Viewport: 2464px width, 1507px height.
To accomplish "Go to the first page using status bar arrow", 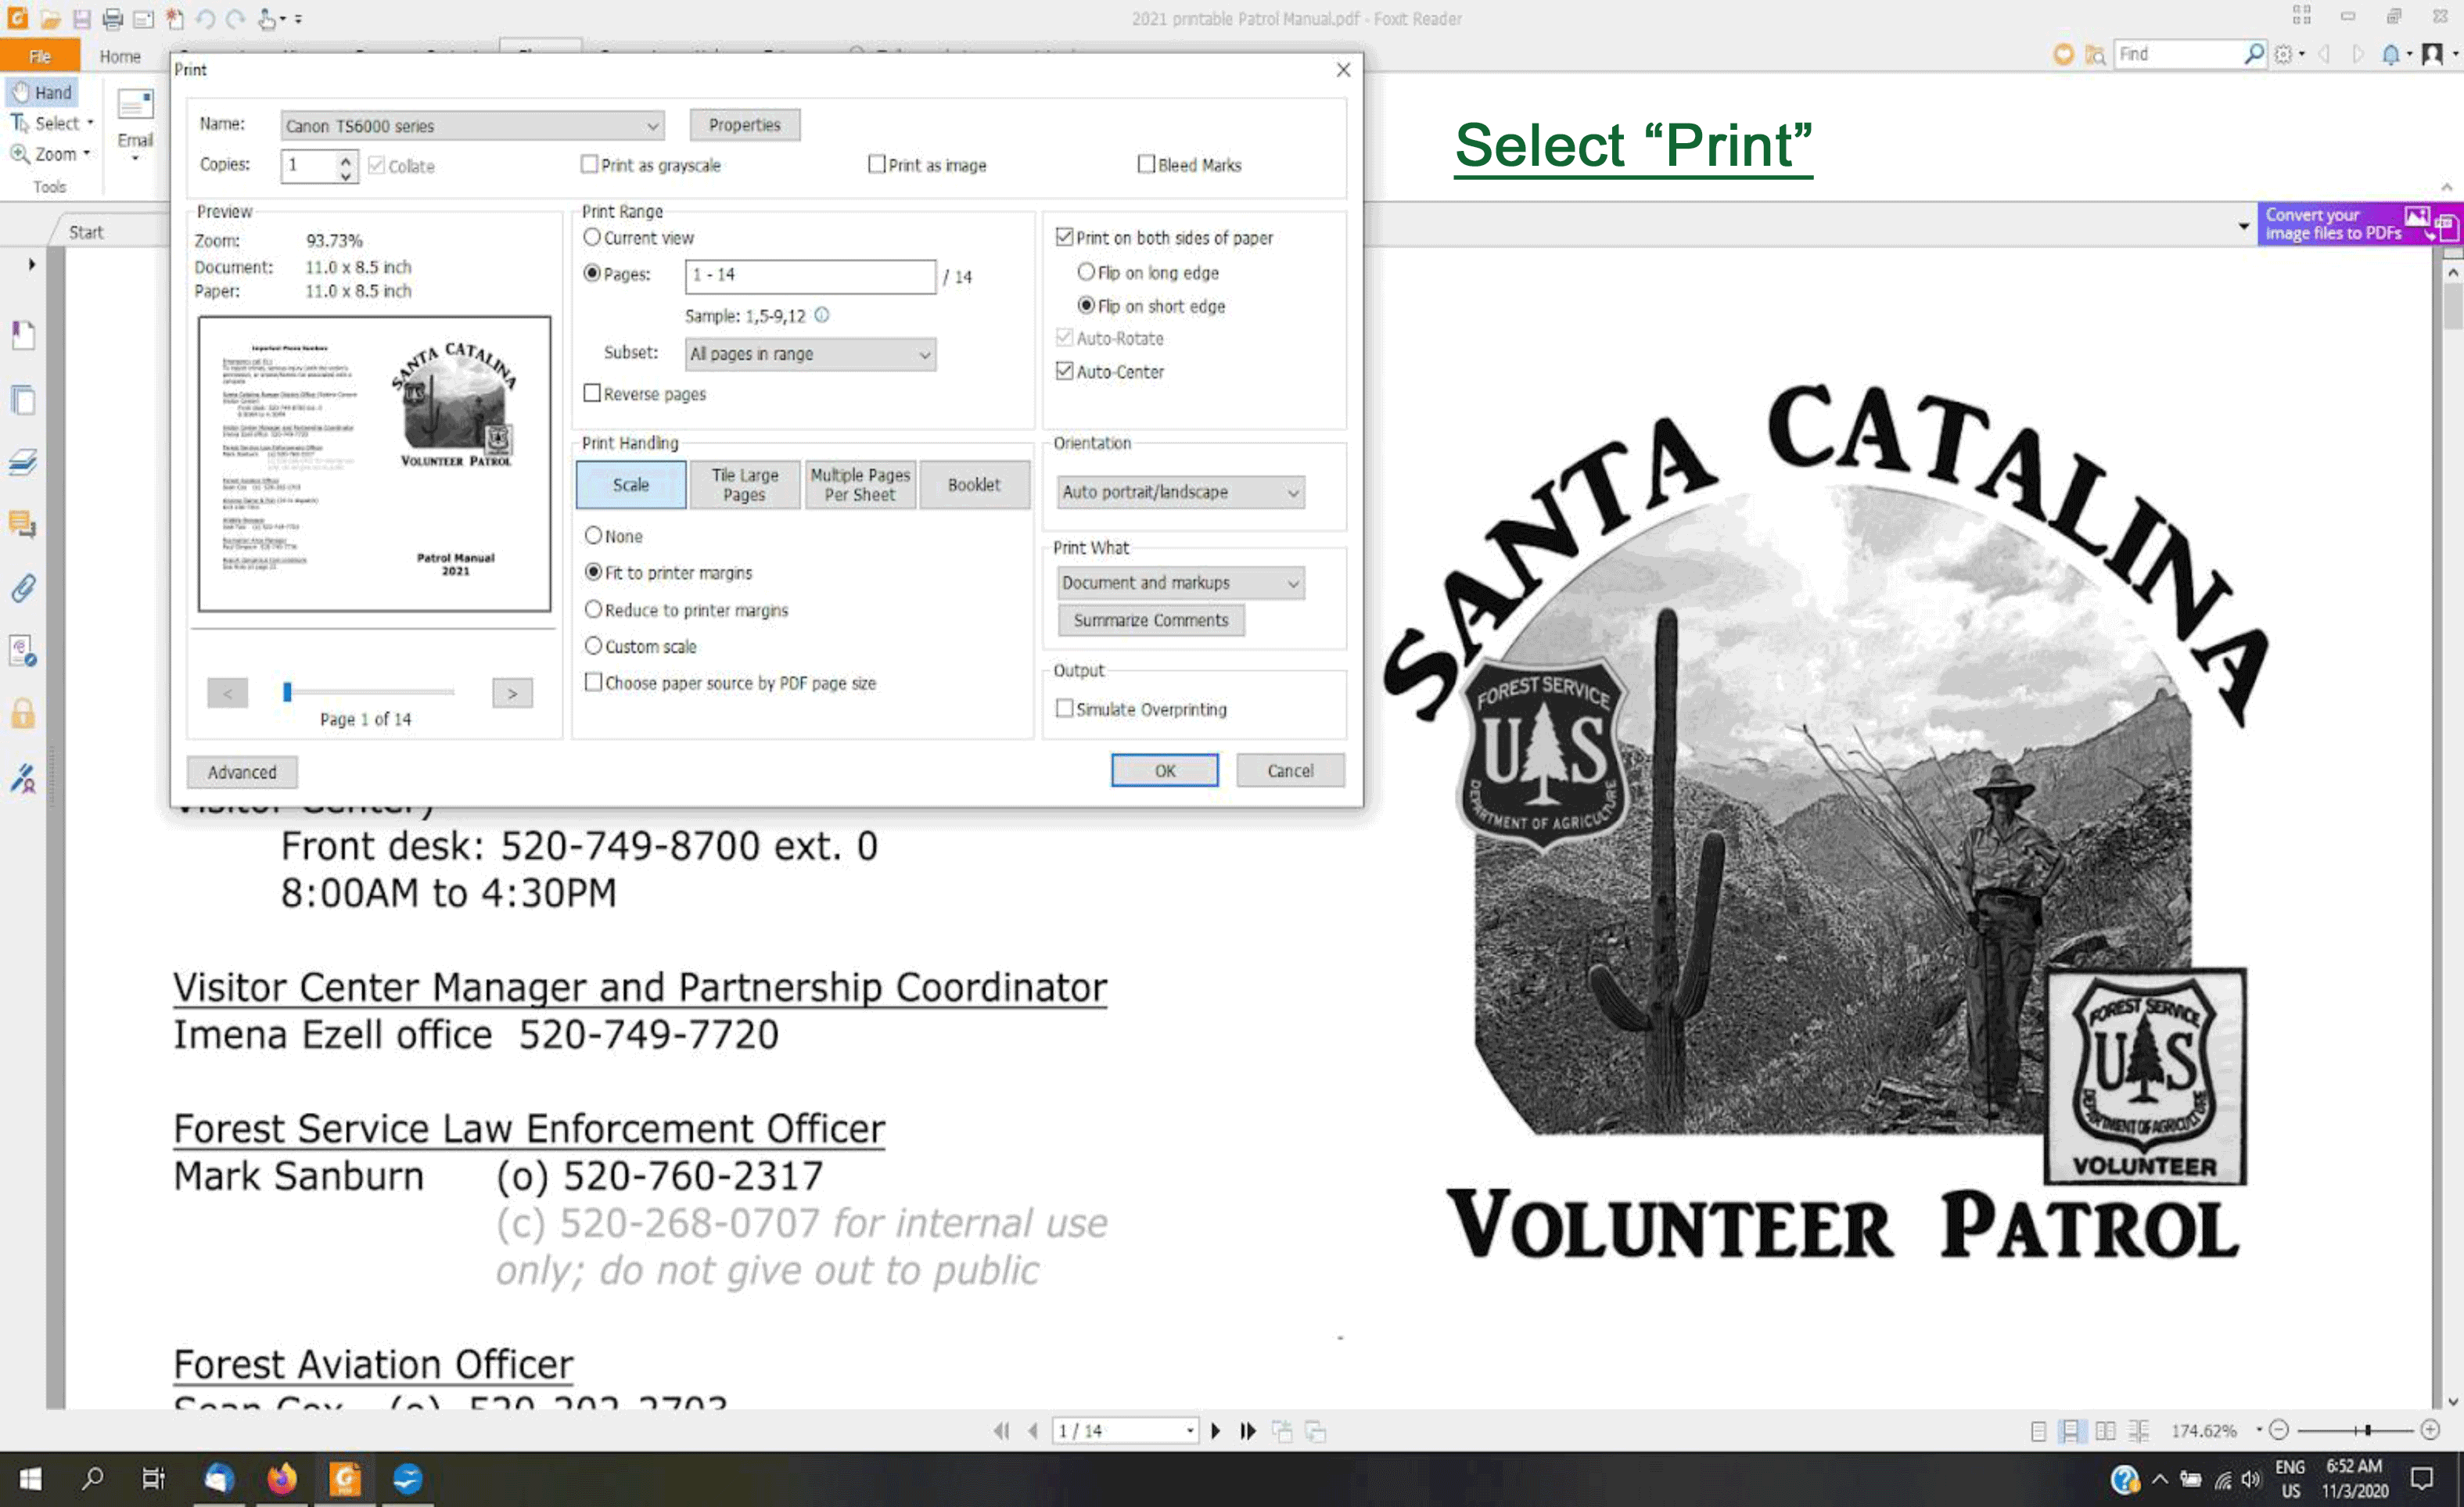I will click(x=1001, y=1430).
